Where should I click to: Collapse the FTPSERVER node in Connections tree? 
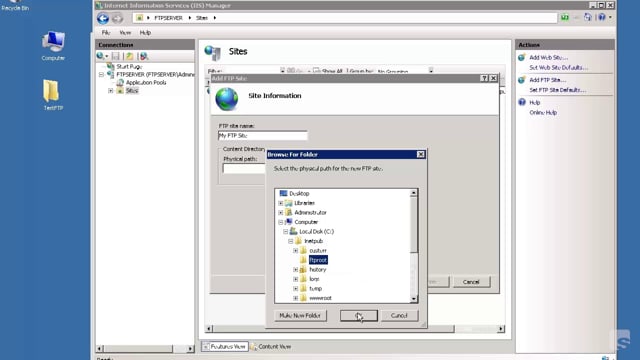coord(101,75)
